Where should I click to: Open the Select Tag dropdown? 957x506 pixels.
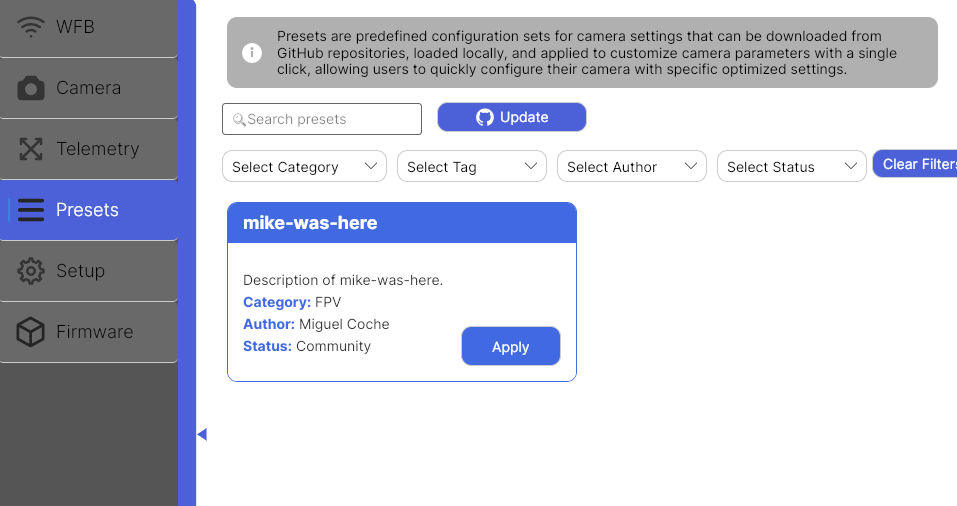click(x=472, y=166)
